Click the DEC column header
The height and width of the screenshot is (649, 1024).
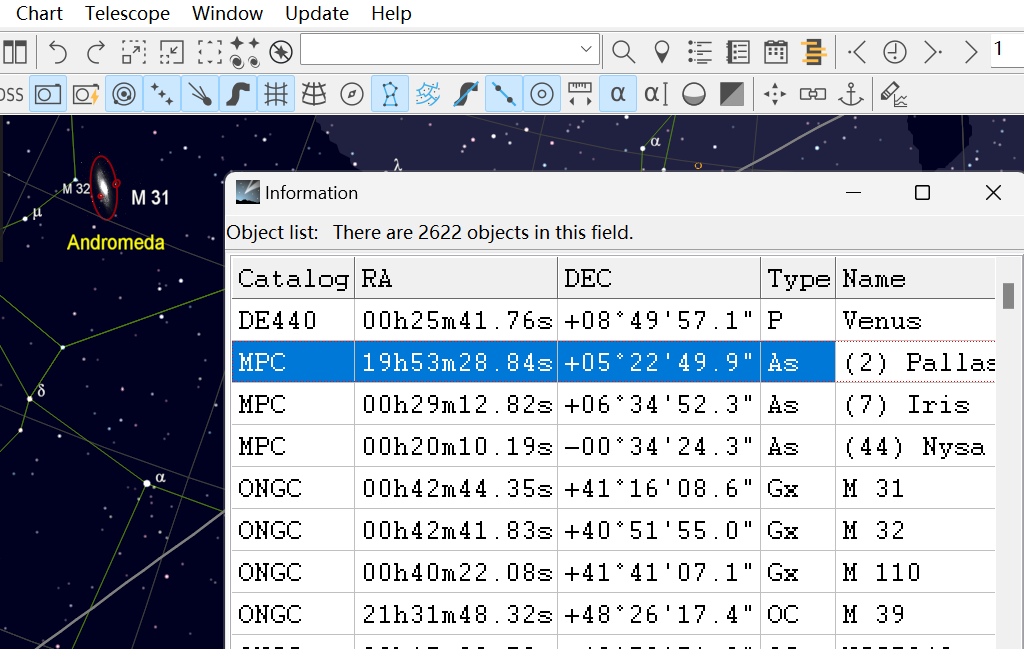point(659,279)
